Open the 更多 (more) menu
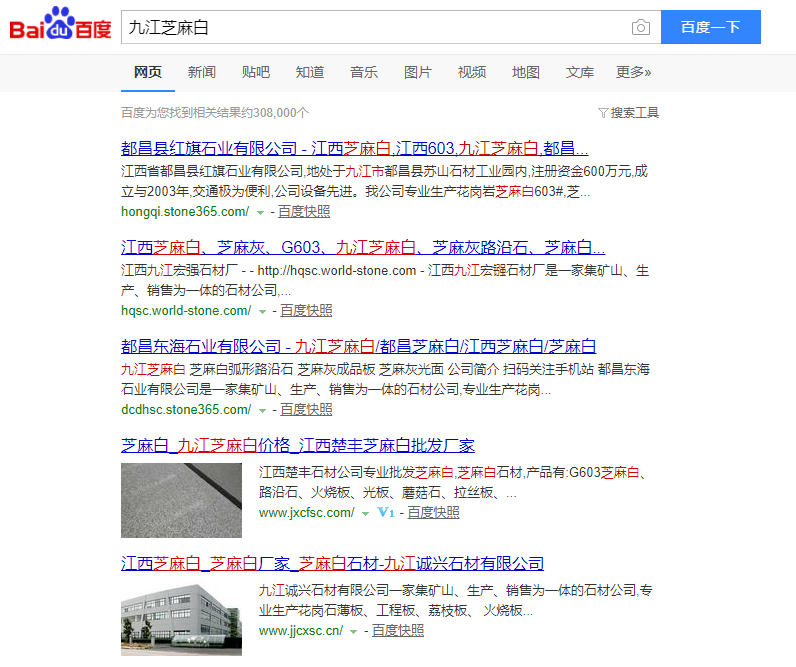This screenshot has width=796, height=667. [x=633, y=72]
